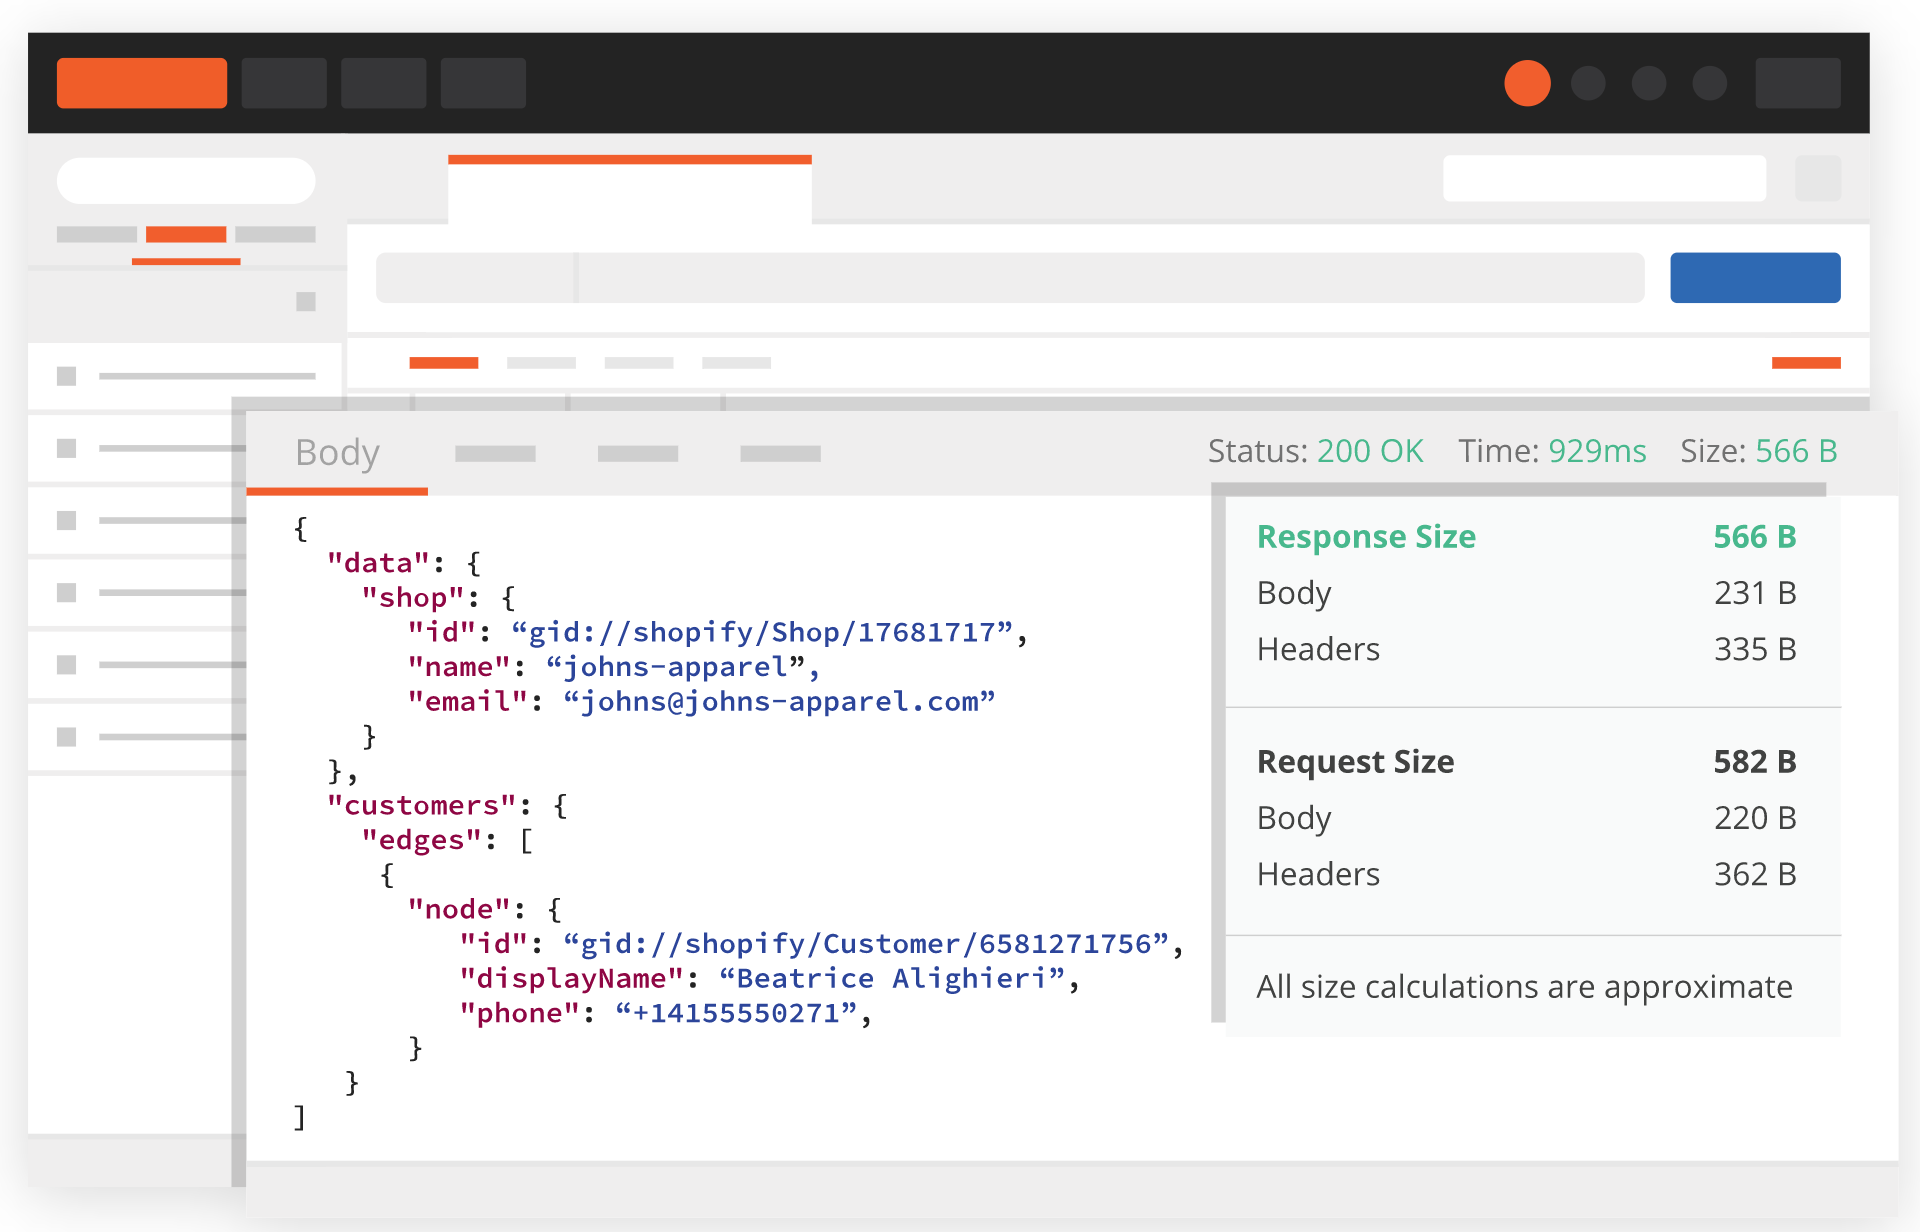Screen dimensions: 1920x1232
Task: Click the search field at top right
Action: click(x=1603, y=178)
